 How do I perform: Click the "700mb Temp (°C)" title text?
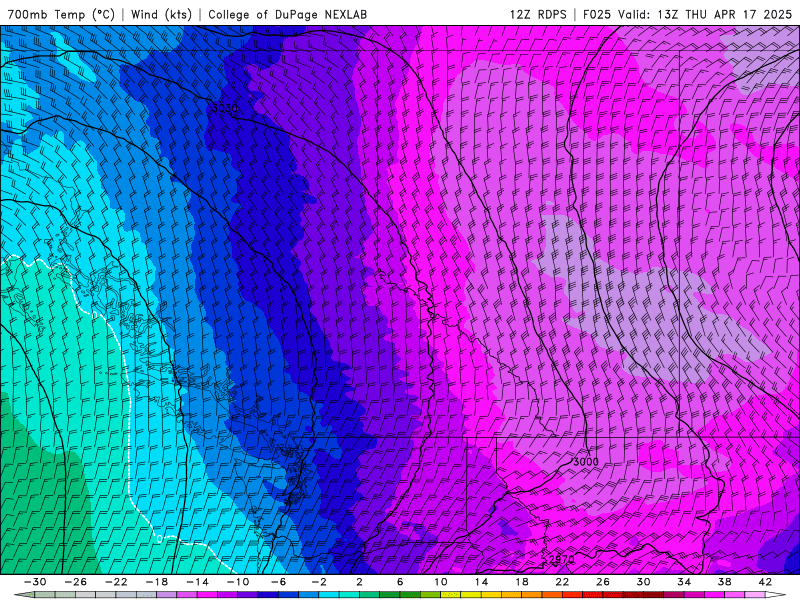coord(61,14)
